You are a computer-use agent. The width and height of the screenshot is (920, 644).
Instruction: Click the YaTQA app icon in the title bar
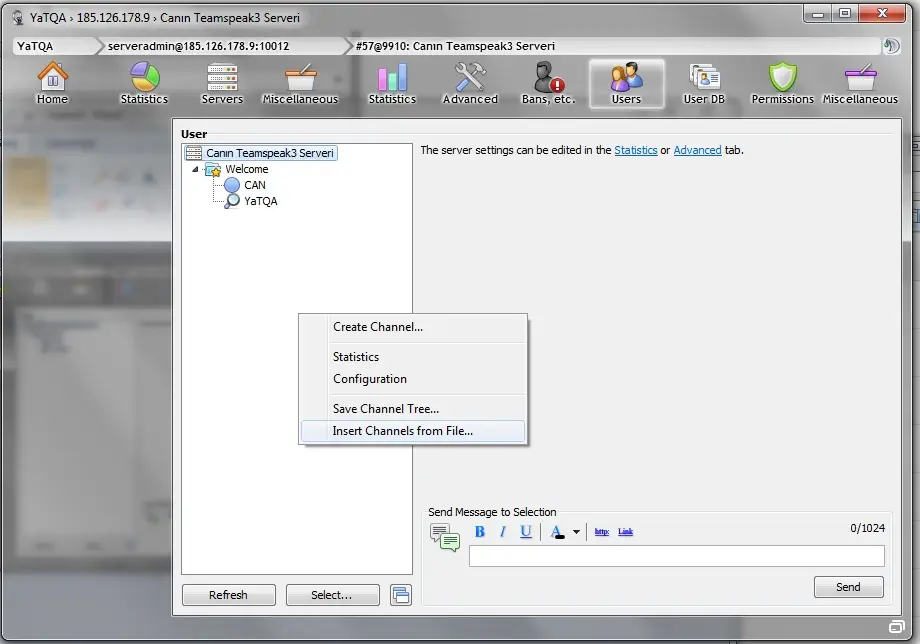pyautogui.click(x=18, y=18)
